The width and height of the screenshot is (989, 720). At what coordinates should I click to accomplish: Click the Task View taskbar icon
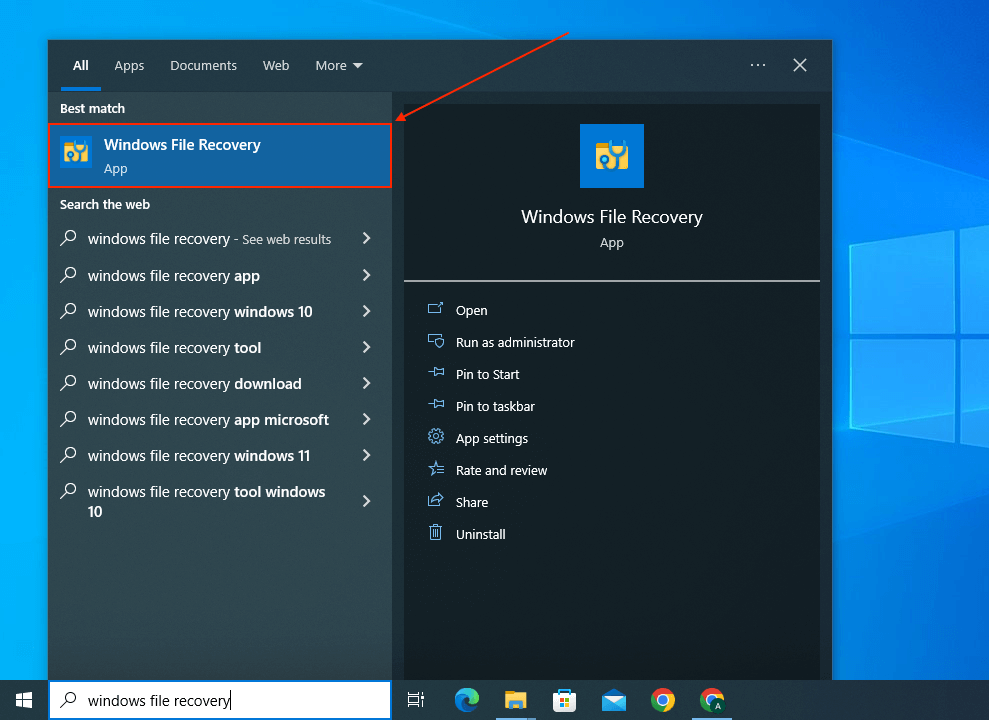click(416, 700)
